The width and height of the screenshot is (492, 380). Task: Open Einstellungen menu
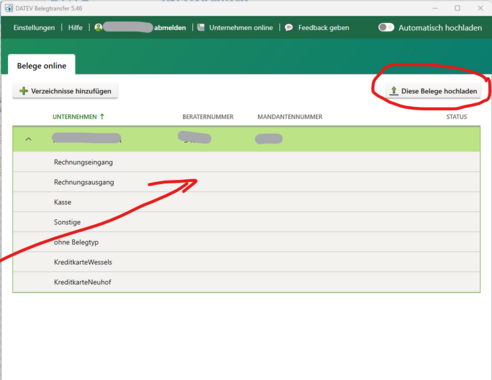point(34,28)
